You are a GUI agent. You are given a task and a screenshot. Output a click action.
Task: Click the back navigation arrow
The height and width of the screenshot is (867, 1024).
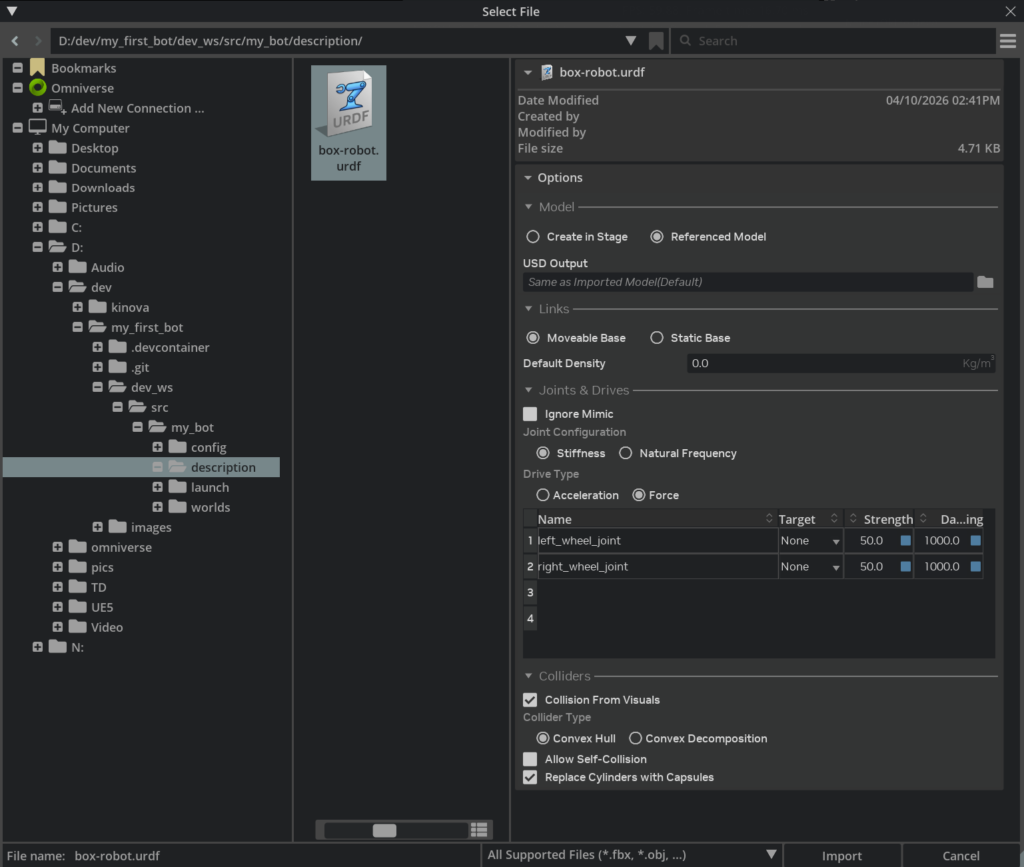(15, 41)
